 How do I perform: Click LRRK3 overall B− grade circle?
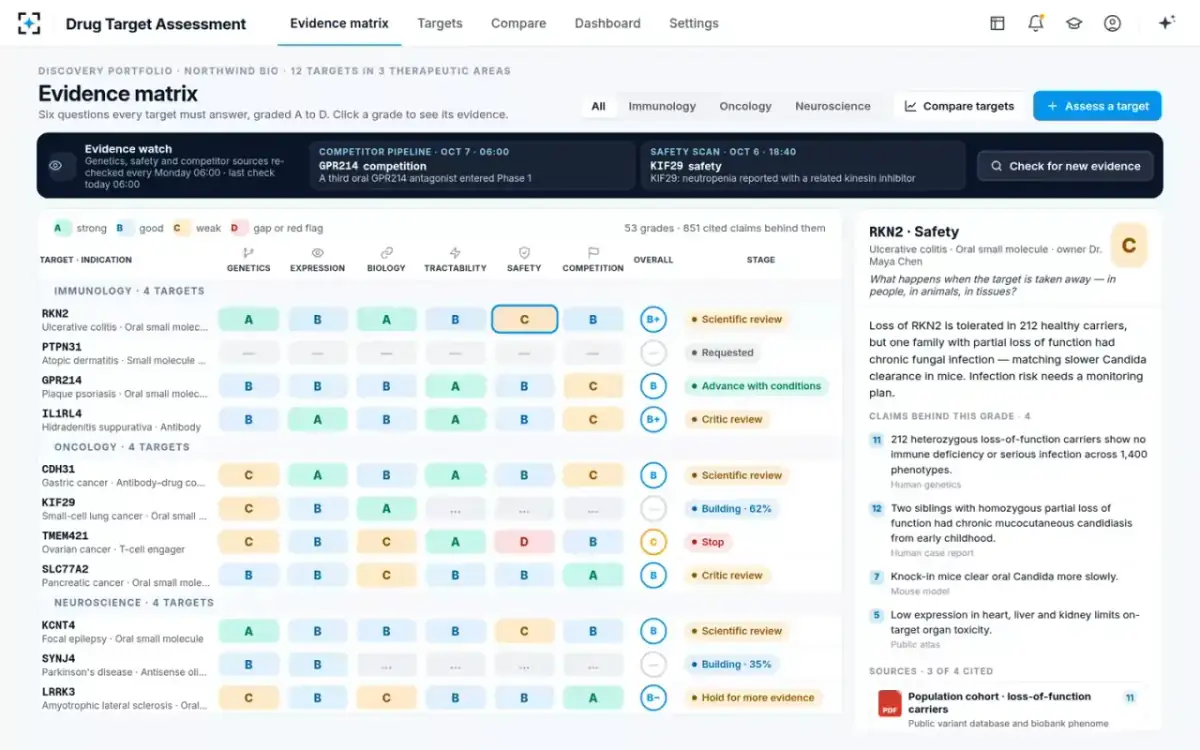[653, 698]
